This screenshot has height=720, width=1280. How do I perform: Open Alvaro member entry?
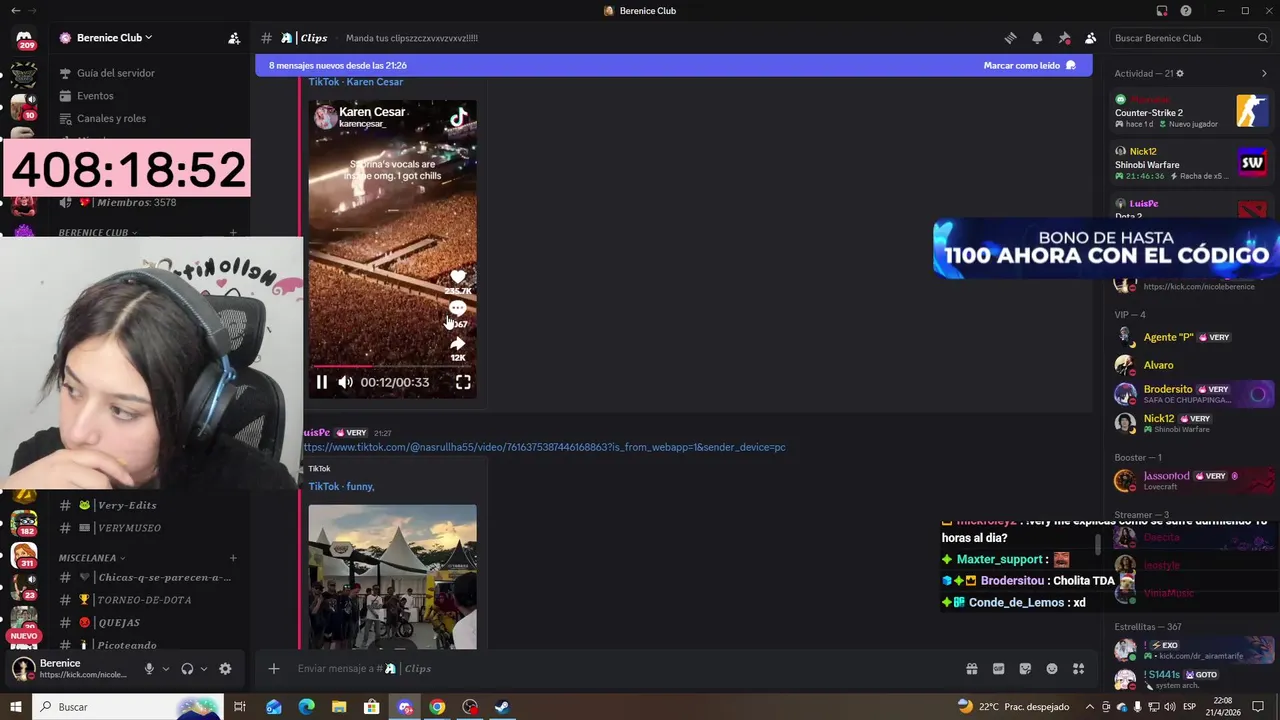tap(1192, 365)
